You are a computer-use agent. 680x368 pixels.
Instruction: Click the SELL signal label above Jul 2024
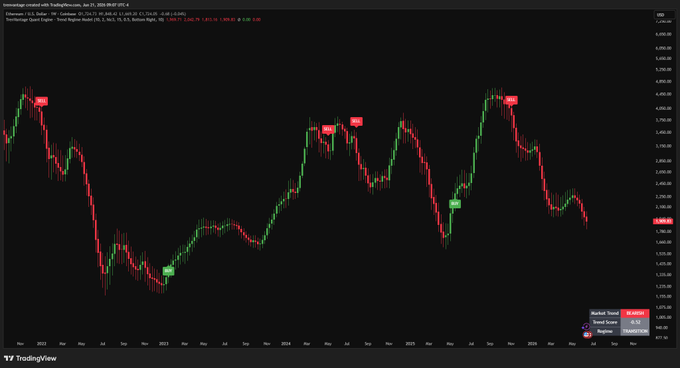click(356, 121)
